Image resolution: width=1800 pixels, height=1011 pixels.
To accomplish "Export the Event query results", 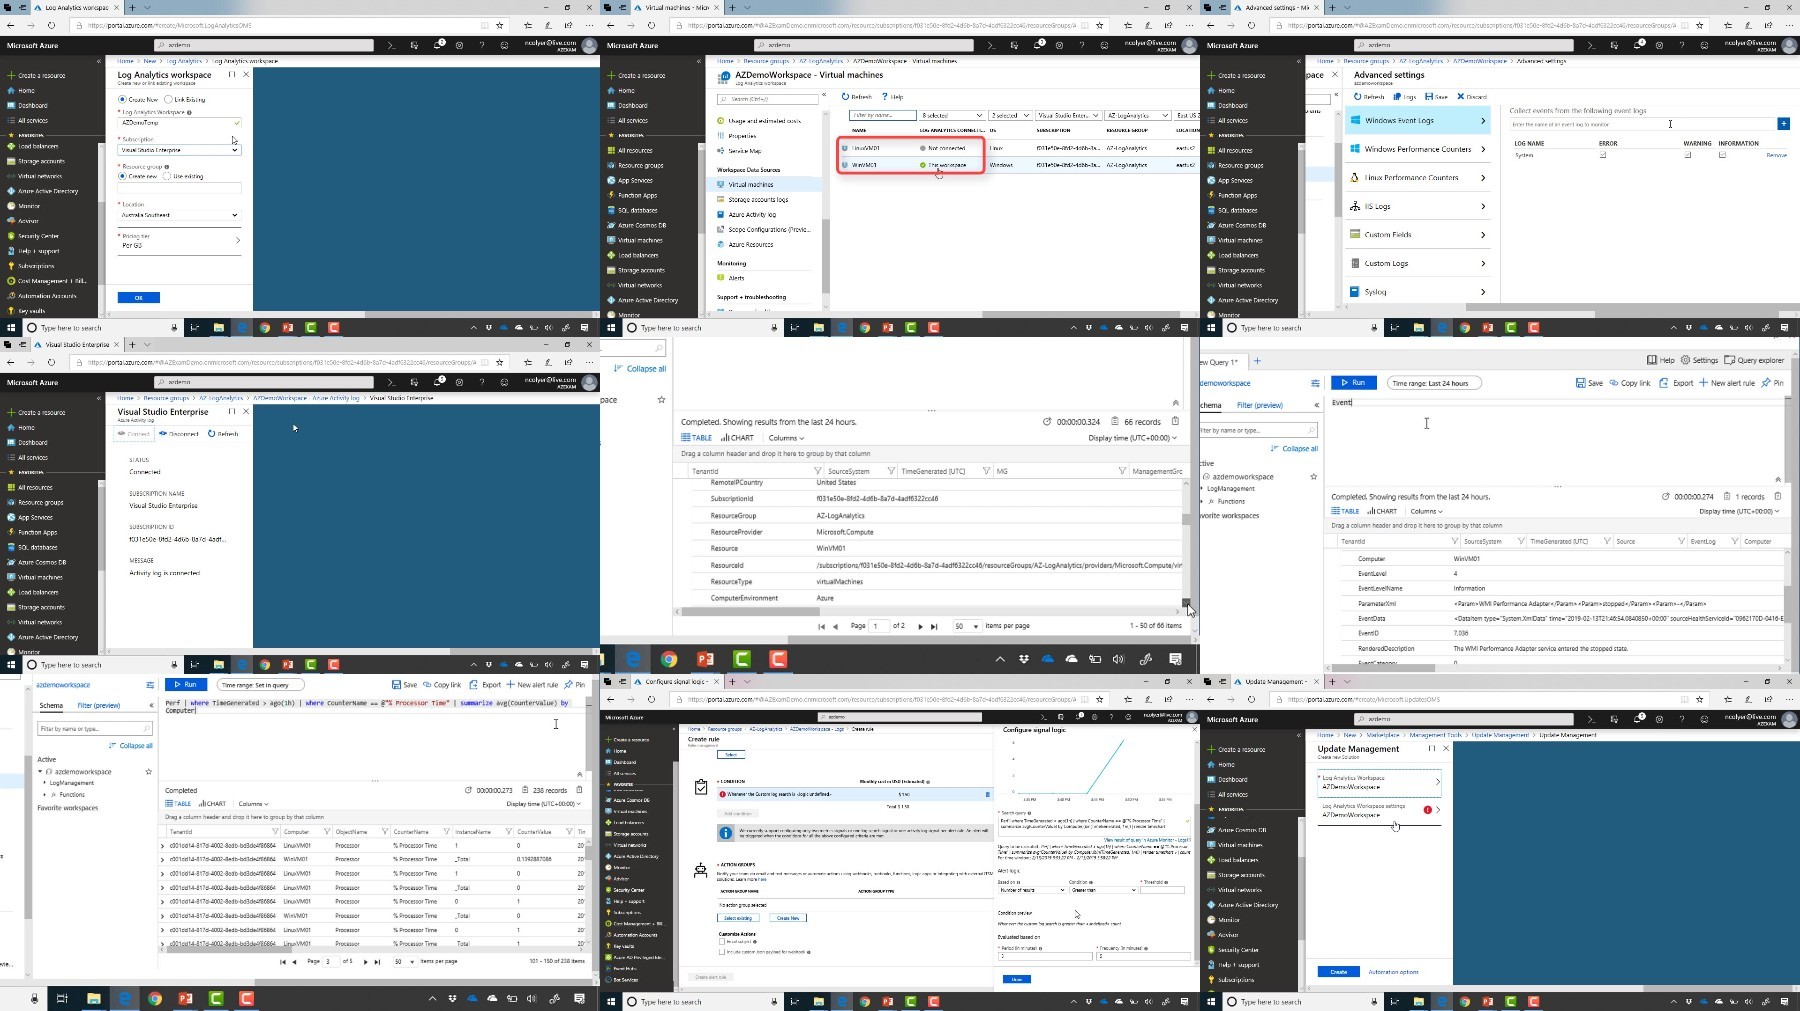I will (x=1676, y=383).
